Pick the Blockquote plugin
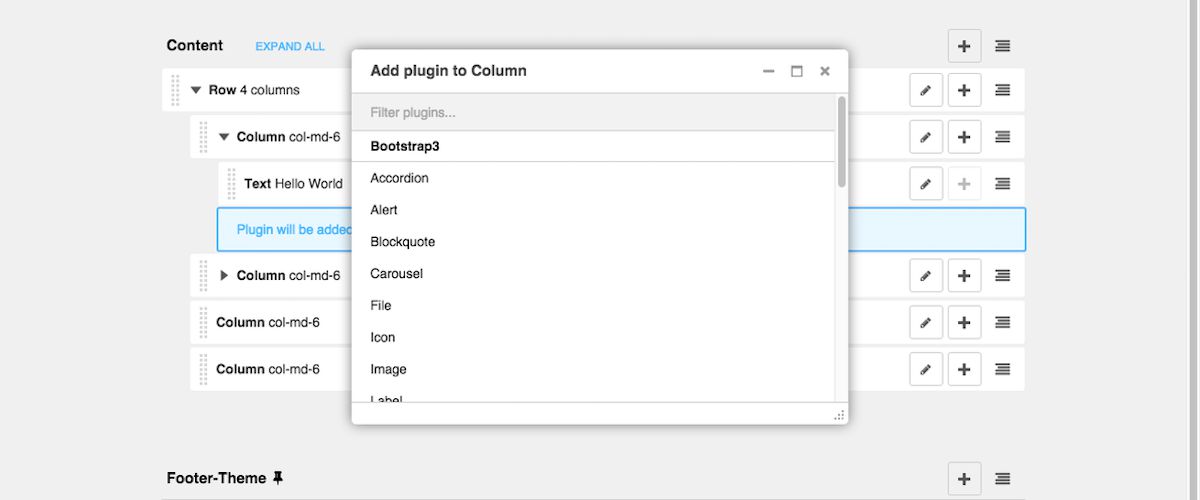 [402, 242]
